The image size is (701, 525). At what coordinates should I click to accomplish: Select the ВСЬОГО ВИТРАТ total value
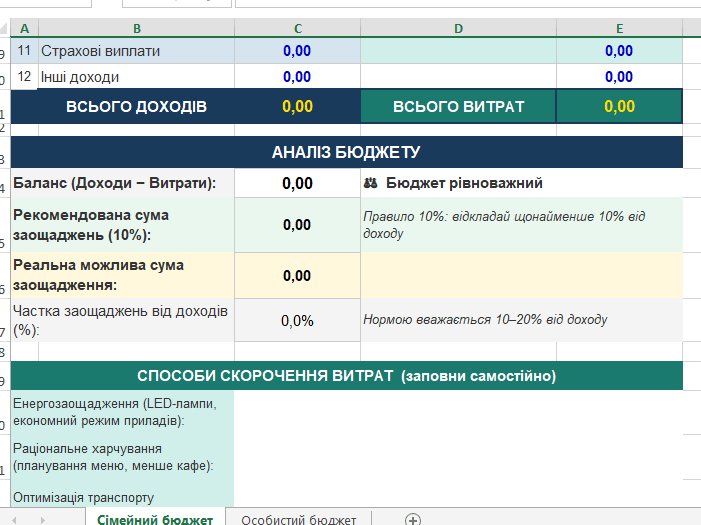point(620,106)
